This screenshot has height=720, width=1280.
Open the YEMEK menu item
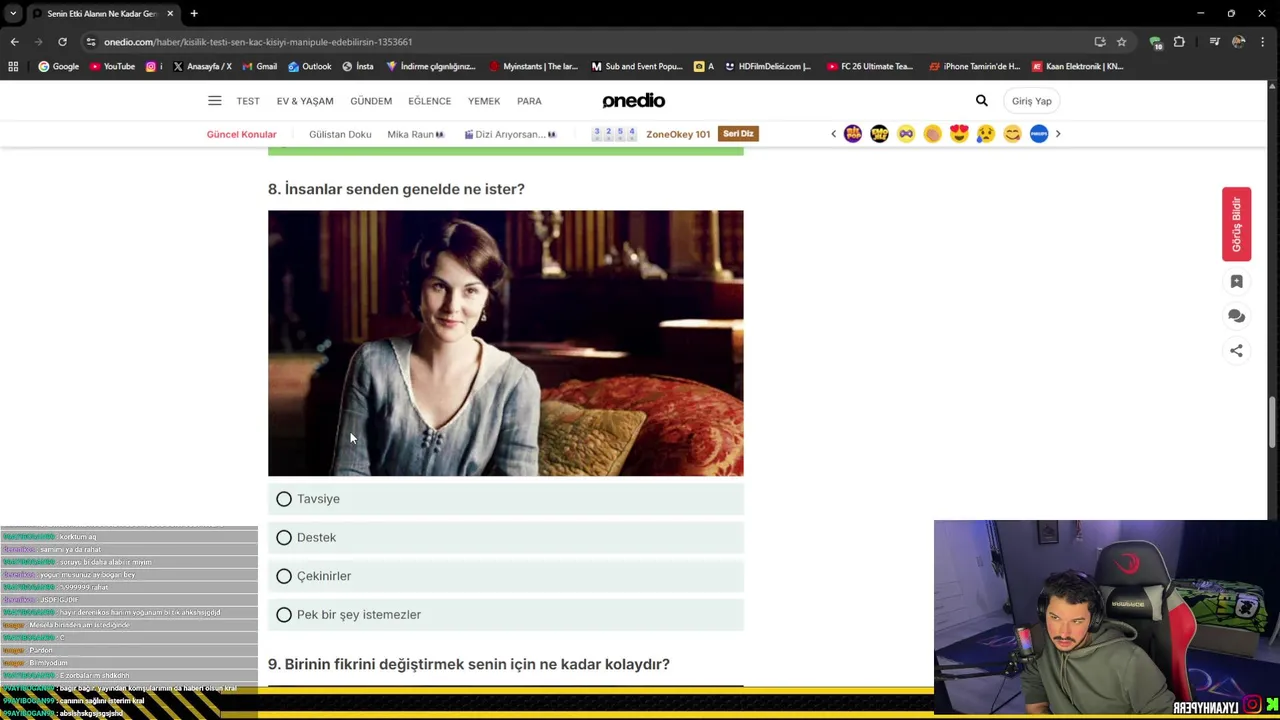484,101
